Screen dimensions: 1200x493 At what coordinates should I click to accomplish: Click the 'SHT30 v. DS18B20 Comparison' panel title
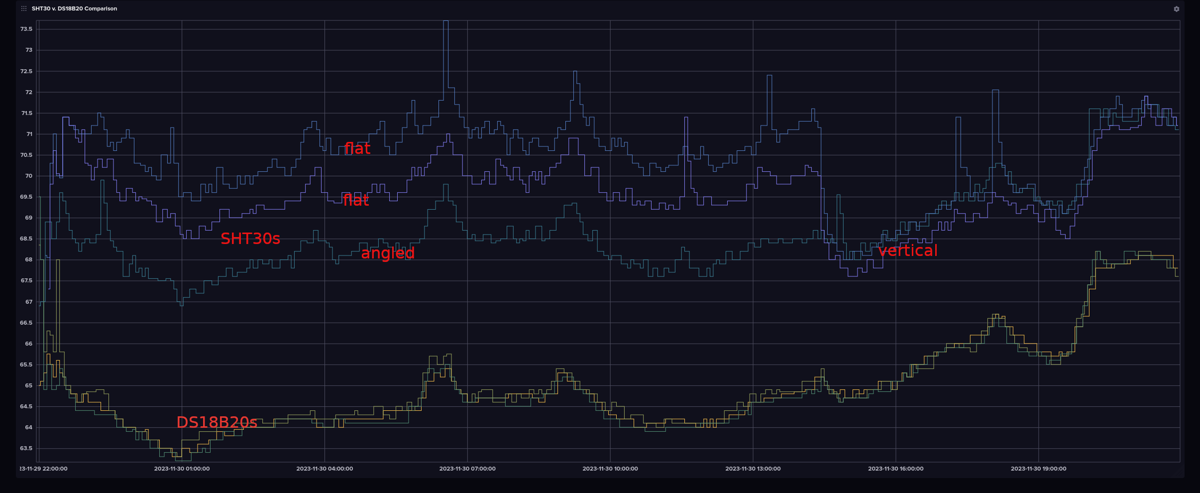pyautogui.click(x=74, y=8)
